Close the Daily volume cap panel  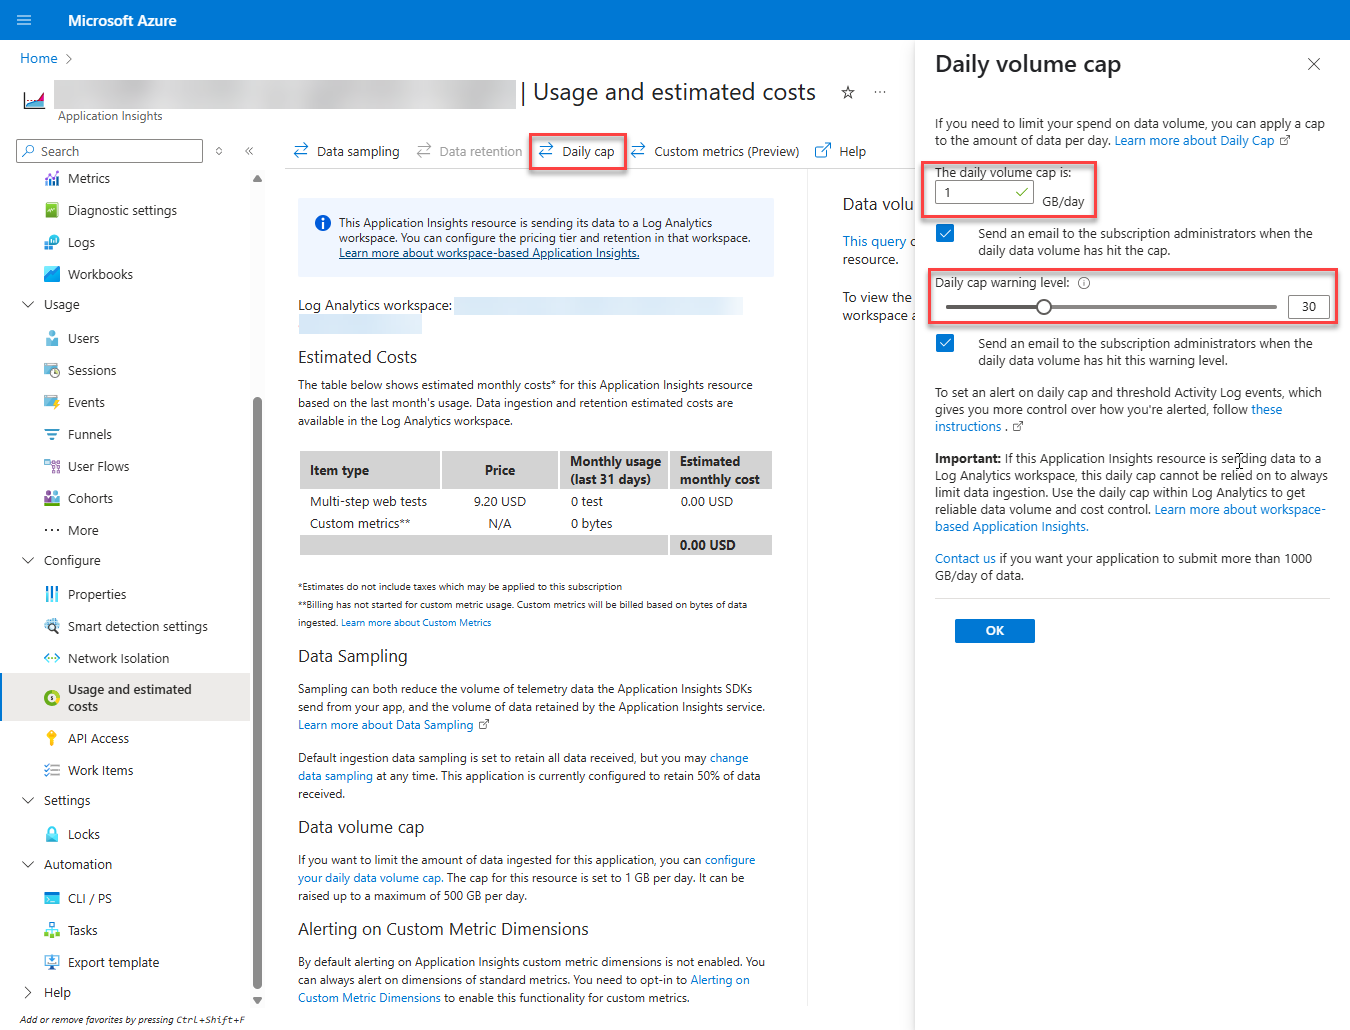pyautogui.click(x=1314, y=64)
